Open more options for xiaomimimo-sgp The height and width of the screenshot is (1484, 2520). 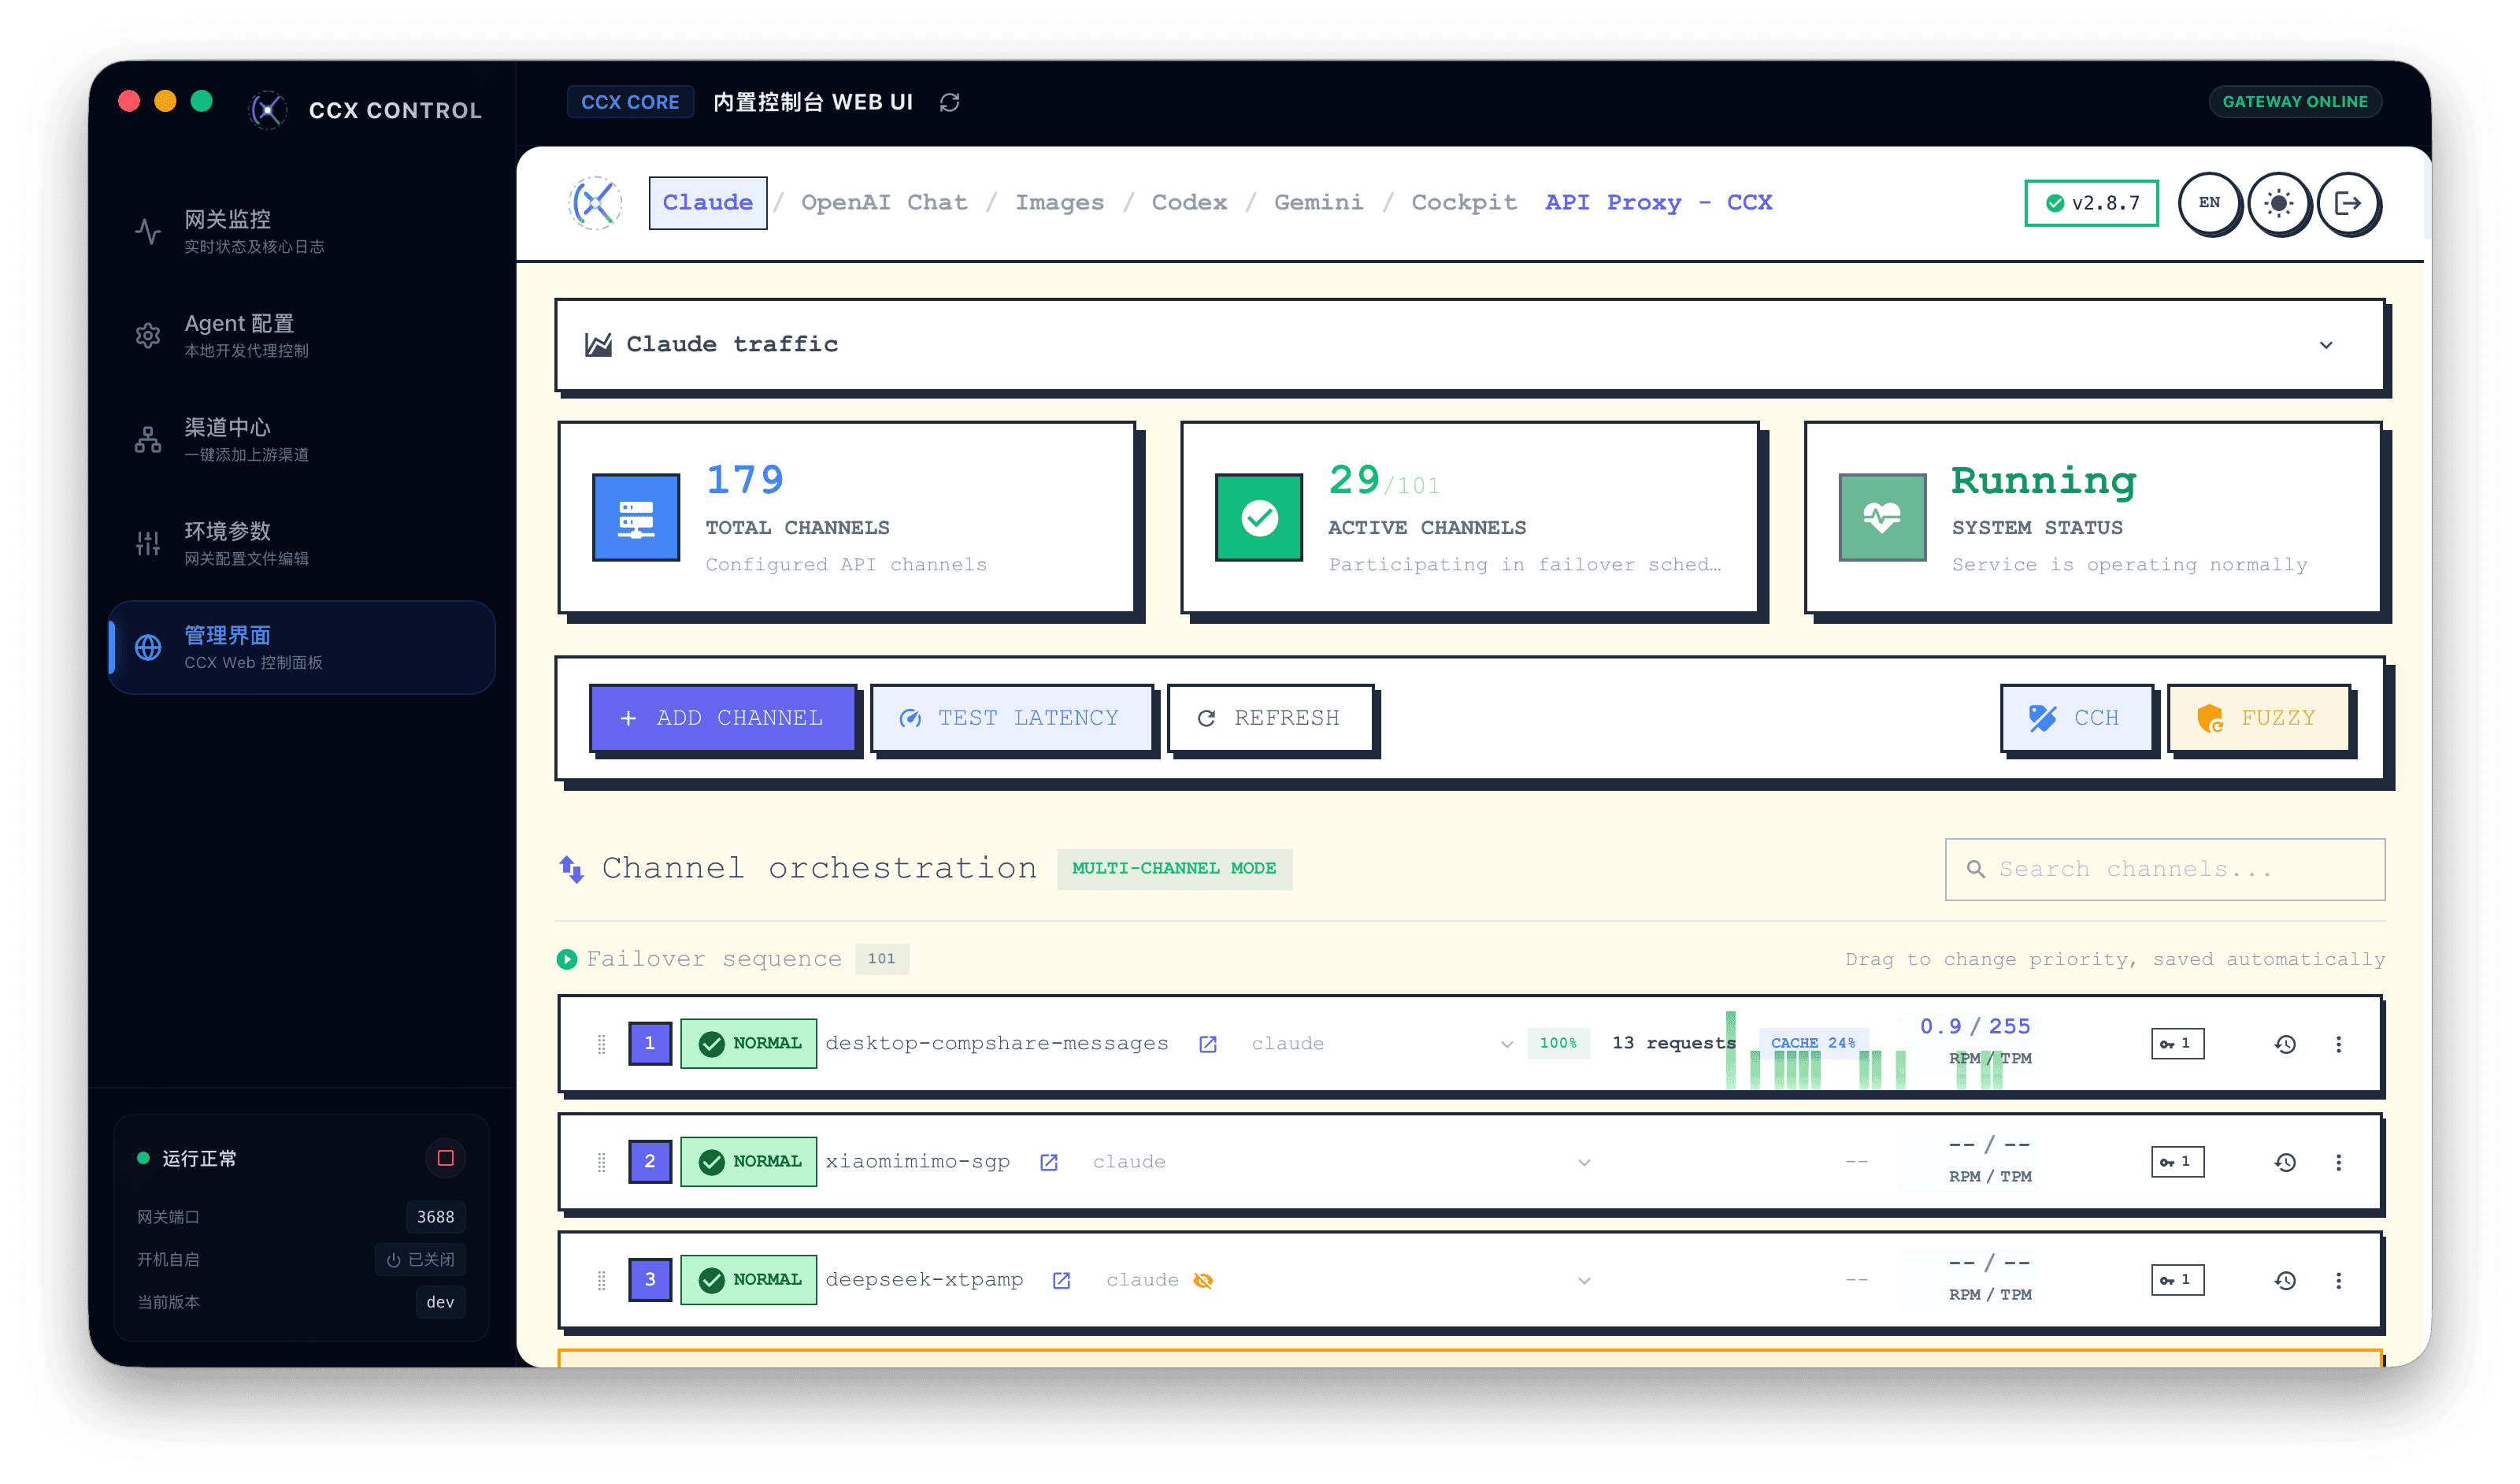[x=2338, y=1162]
